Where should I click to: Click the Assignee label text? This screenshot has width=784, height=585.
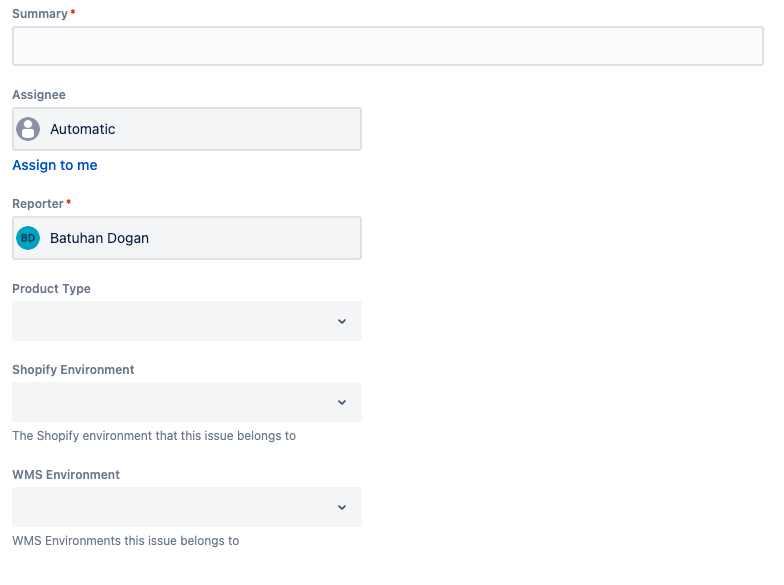coord(39,95)
